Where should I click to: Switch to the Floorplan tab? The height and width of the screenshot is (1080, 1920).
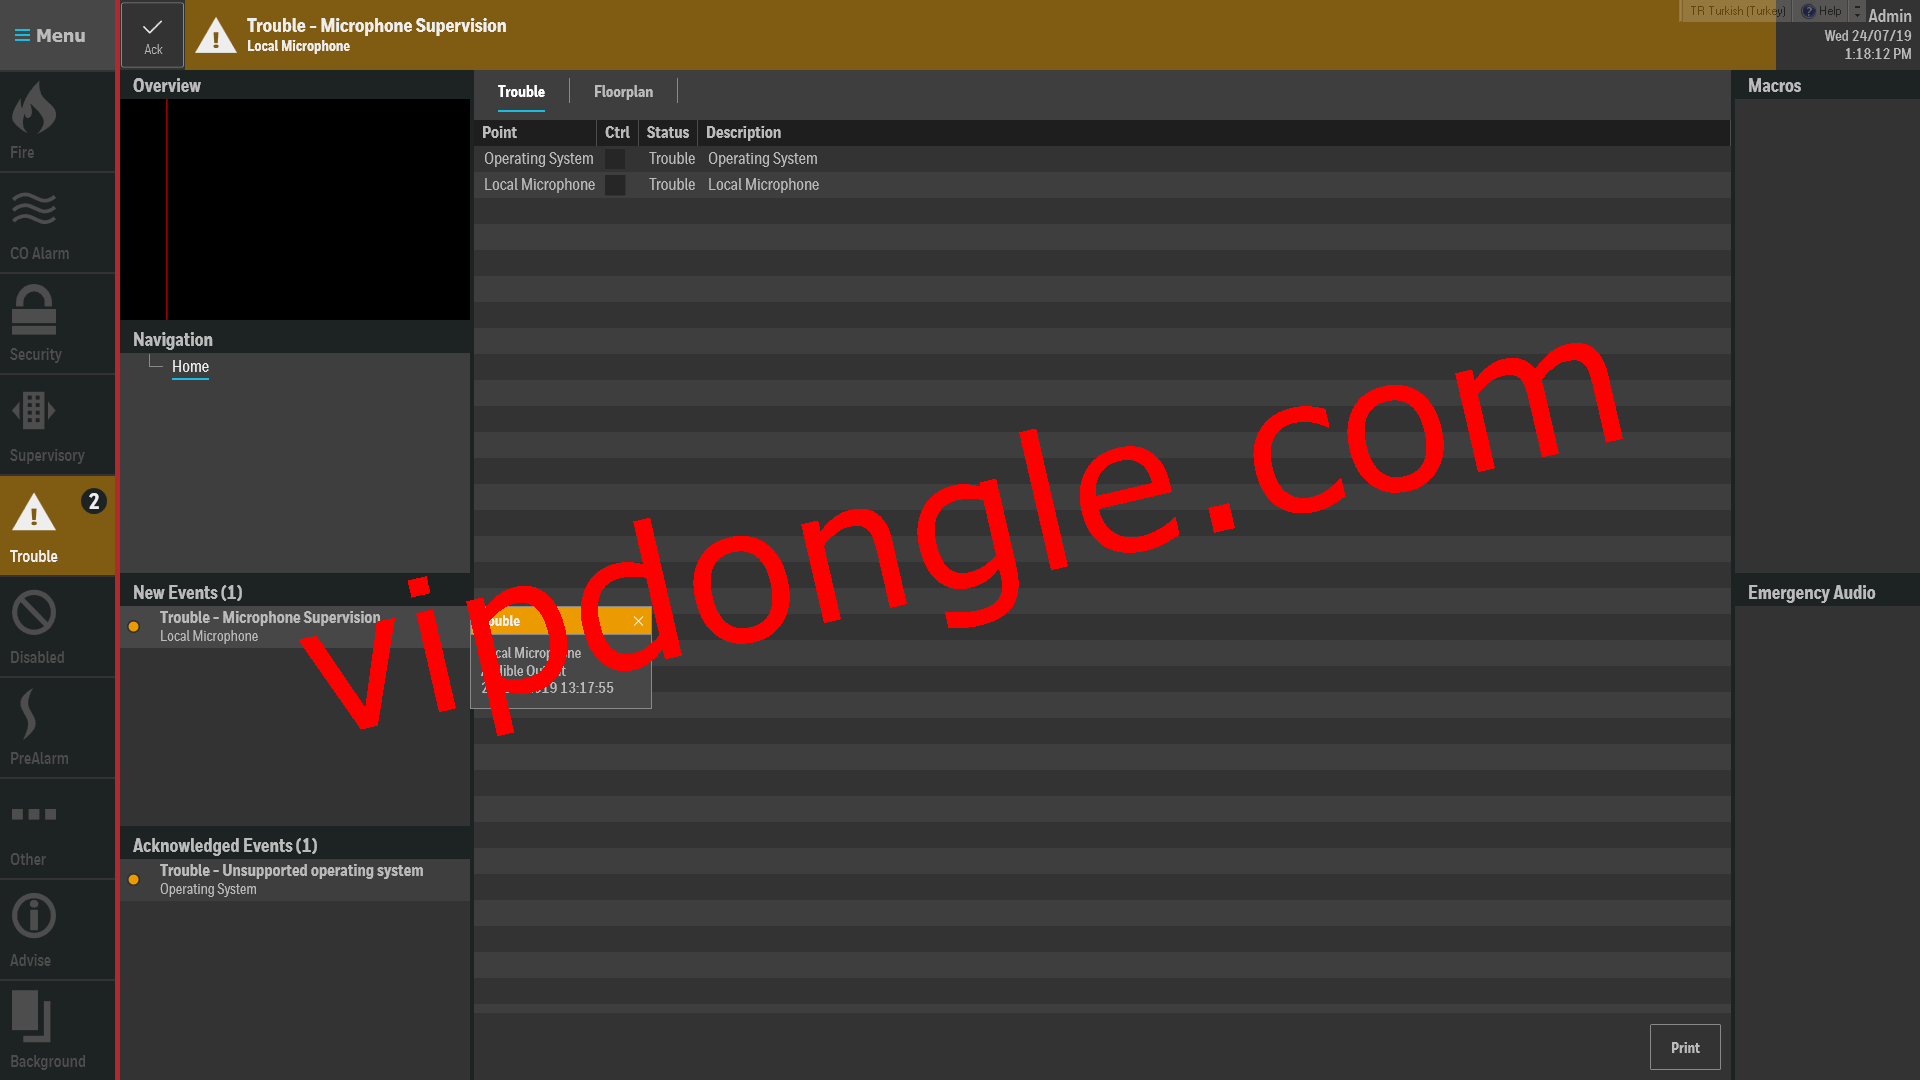(x=623, y=91)
